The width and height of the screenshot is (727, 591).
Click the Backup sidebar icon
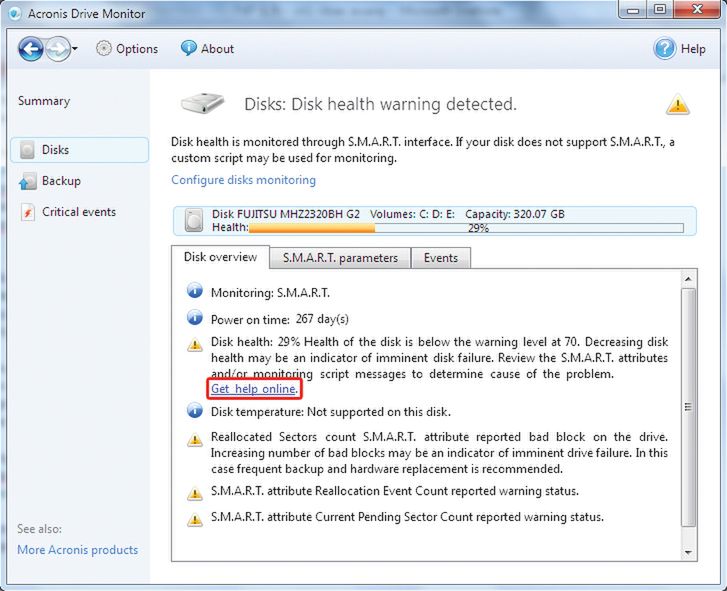pyautogui.click(x=27, y=181)
